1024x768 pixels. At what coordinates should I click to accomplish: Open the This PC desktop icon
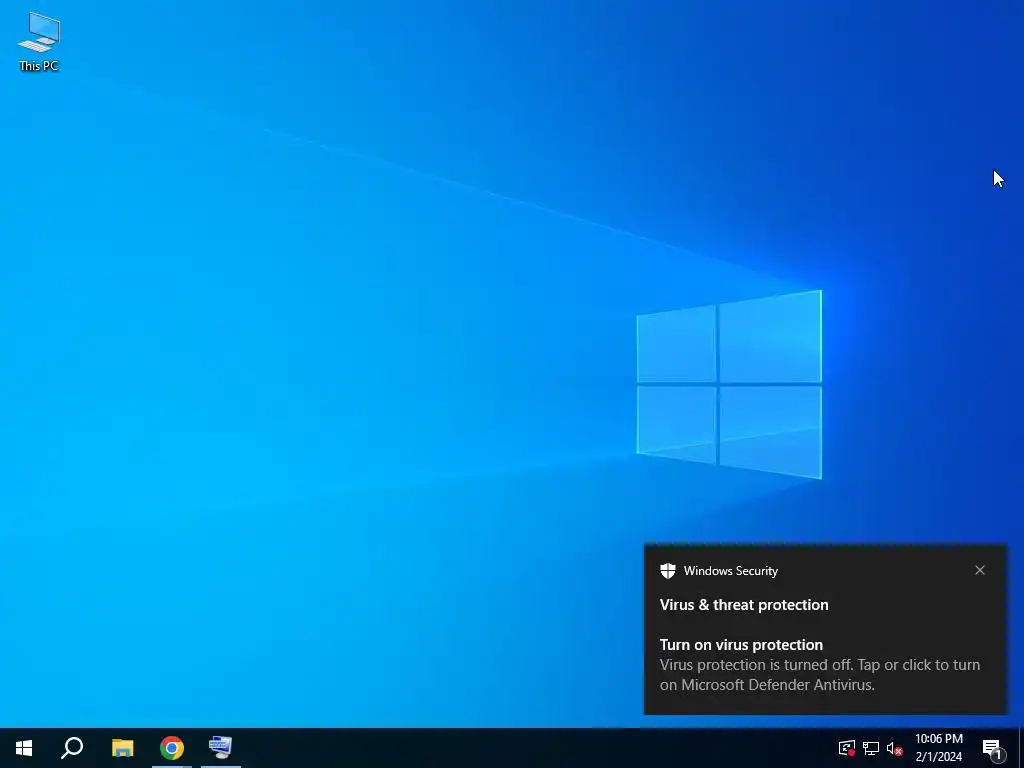pos(39,42)
